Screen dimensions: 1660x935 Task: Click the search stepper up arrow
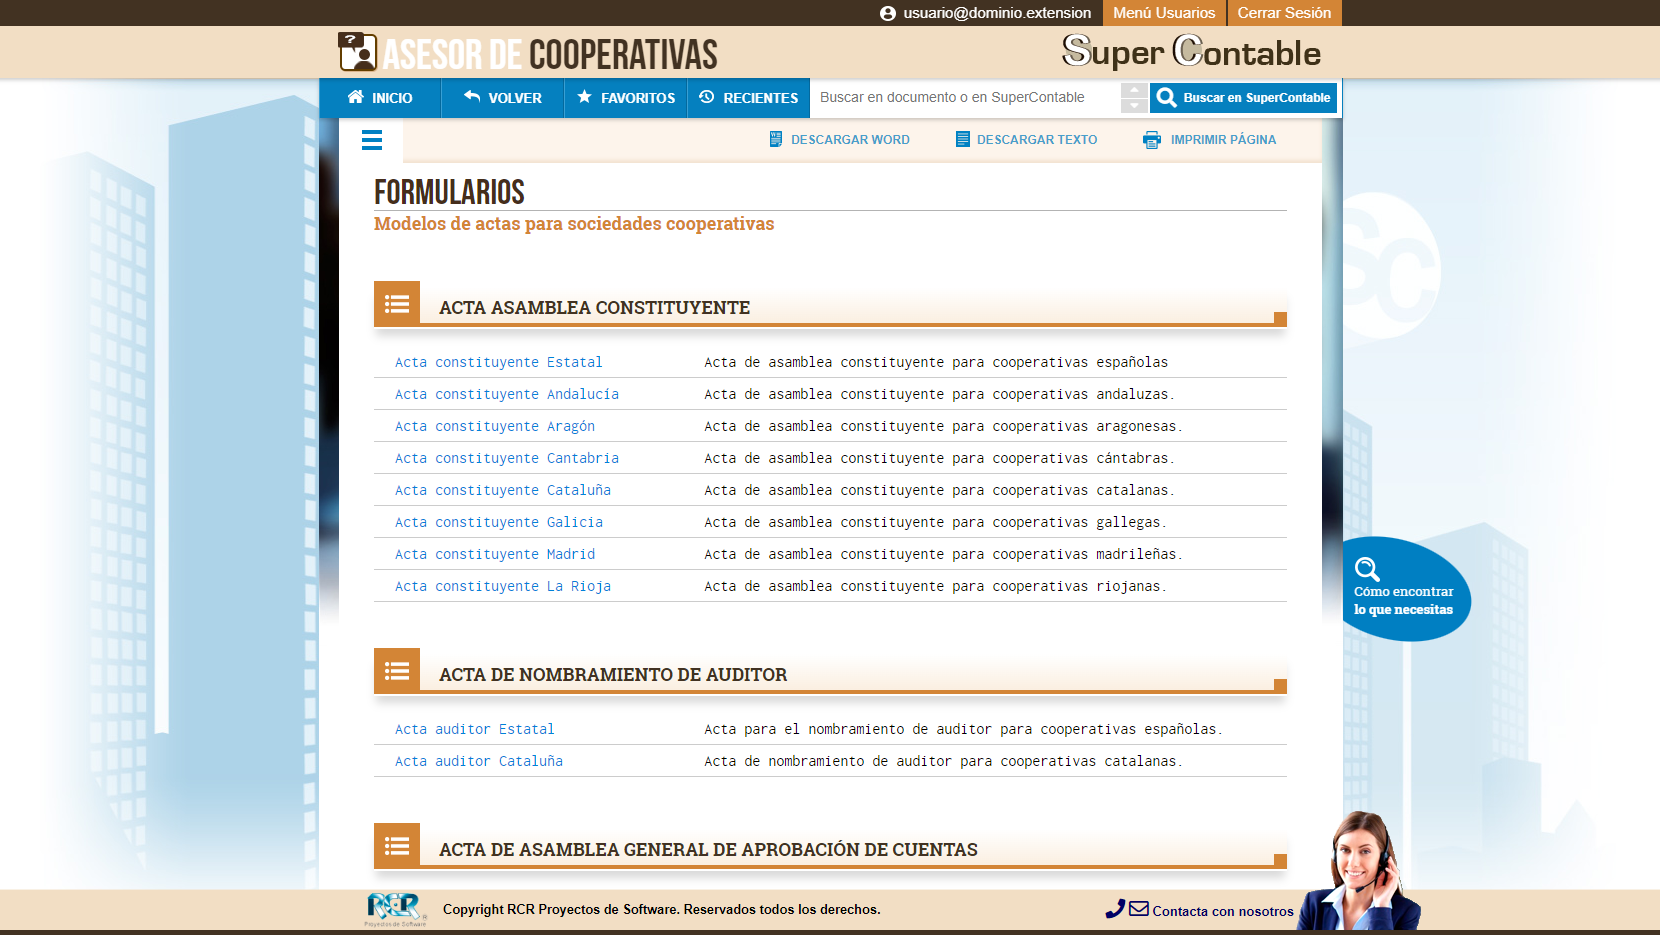(x=1134, y=90)
